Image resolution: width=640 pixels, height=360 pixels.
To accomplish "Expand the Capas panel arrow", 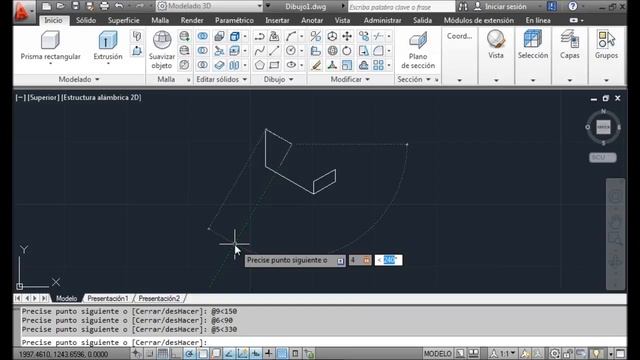I will point(570,80).
